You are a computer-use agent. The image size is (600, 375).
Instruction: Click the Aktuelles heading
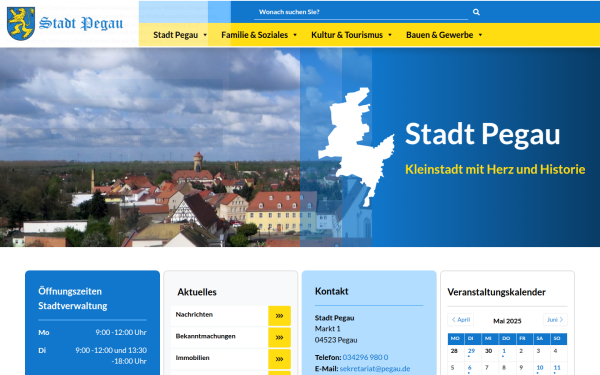coord(197,292)
